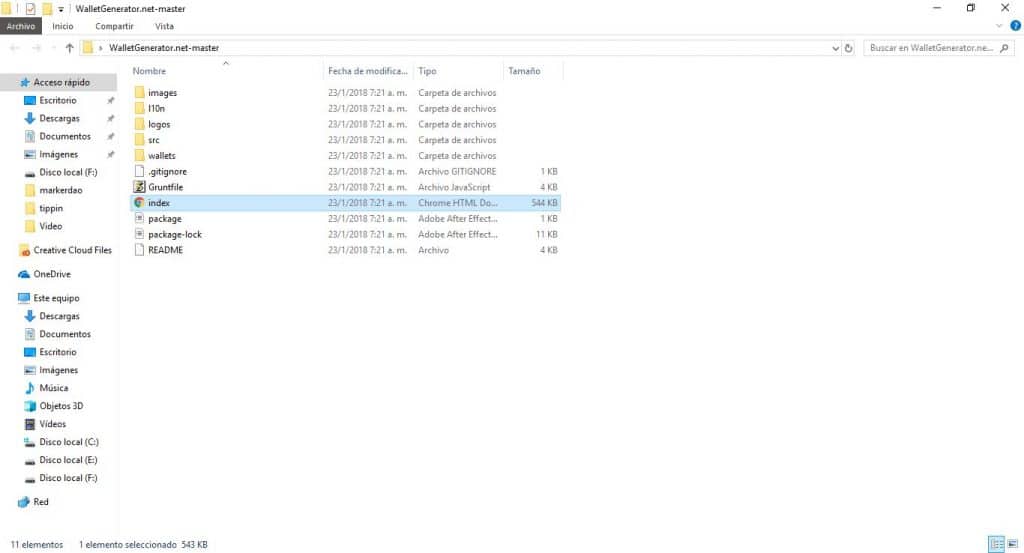Select the wallets folder
Screen dimensions: 1024x553
point(161,155)
